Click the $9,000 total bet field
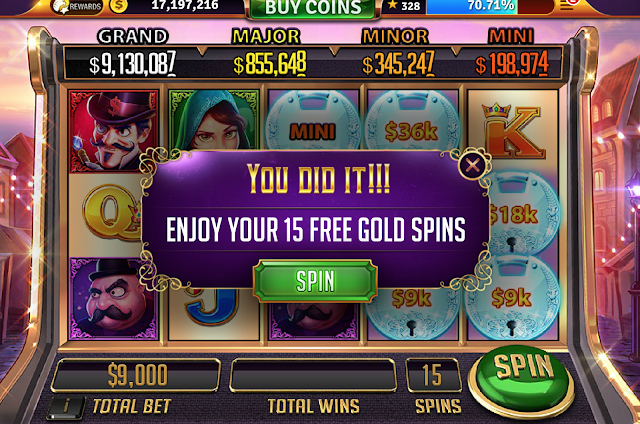 tap(136, 375)
